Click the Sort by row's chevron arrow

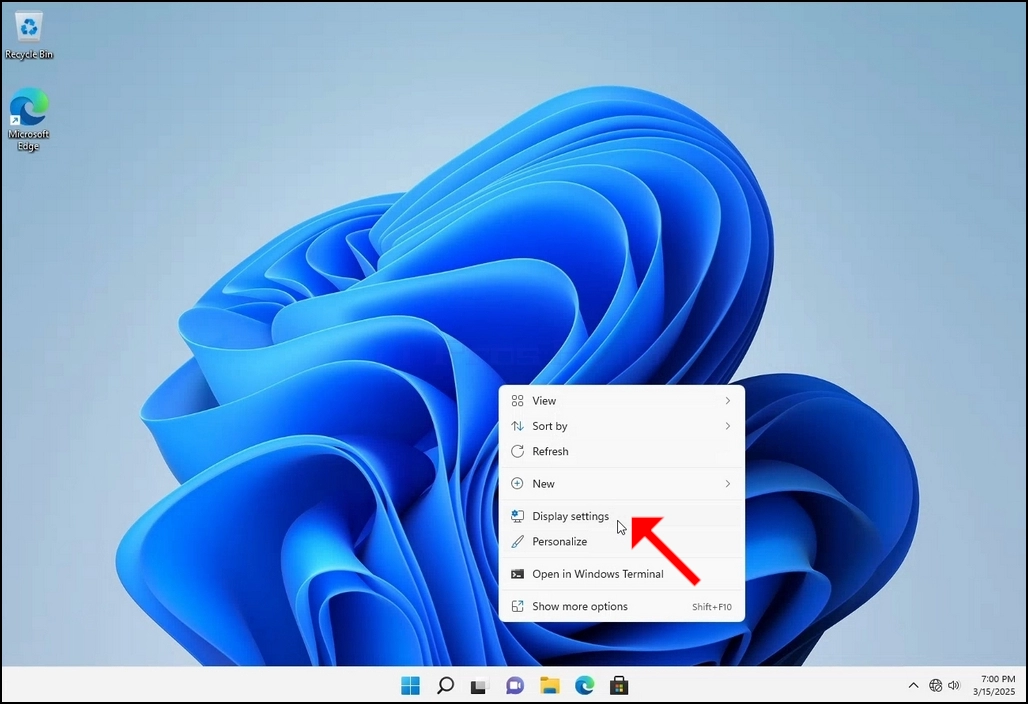(727, 426)
